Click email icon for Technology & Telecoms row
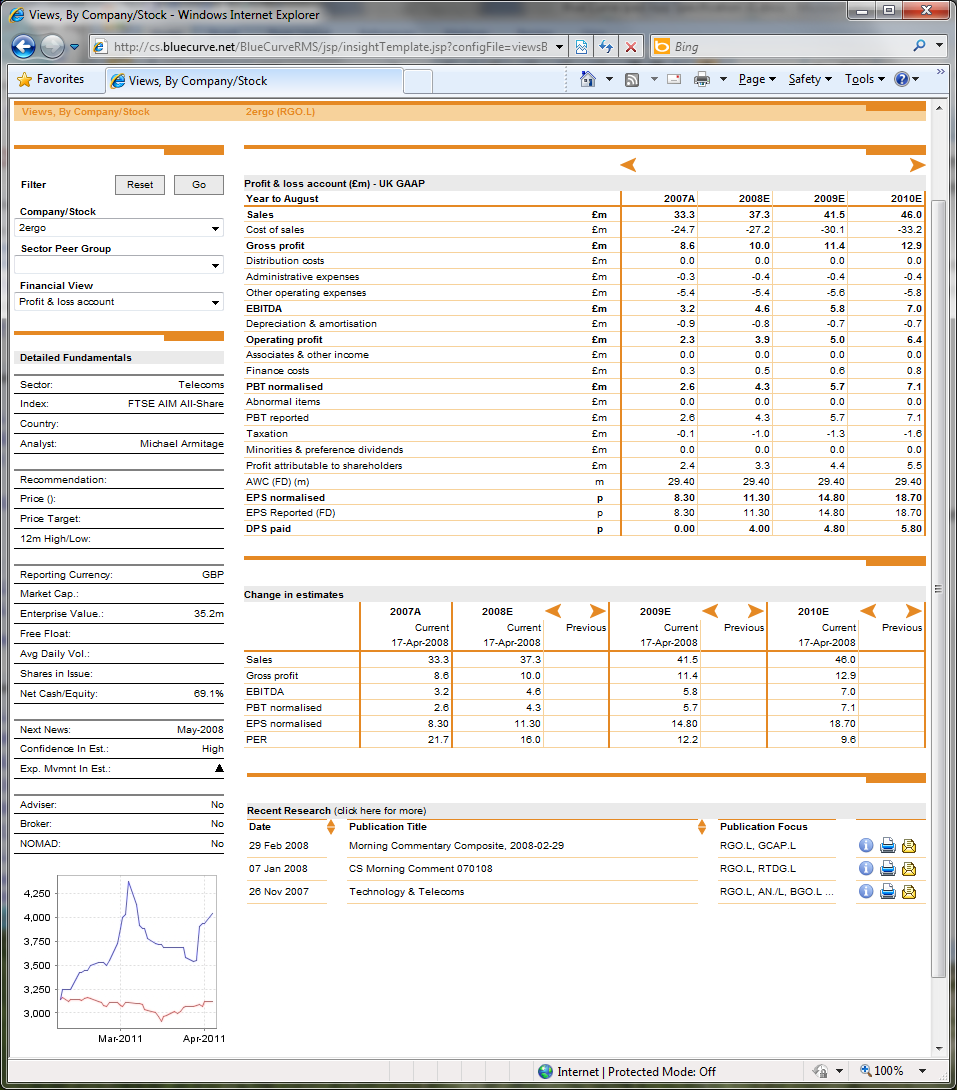The image size is (957, 1090). pyautogui.click(x=909, y=891)
